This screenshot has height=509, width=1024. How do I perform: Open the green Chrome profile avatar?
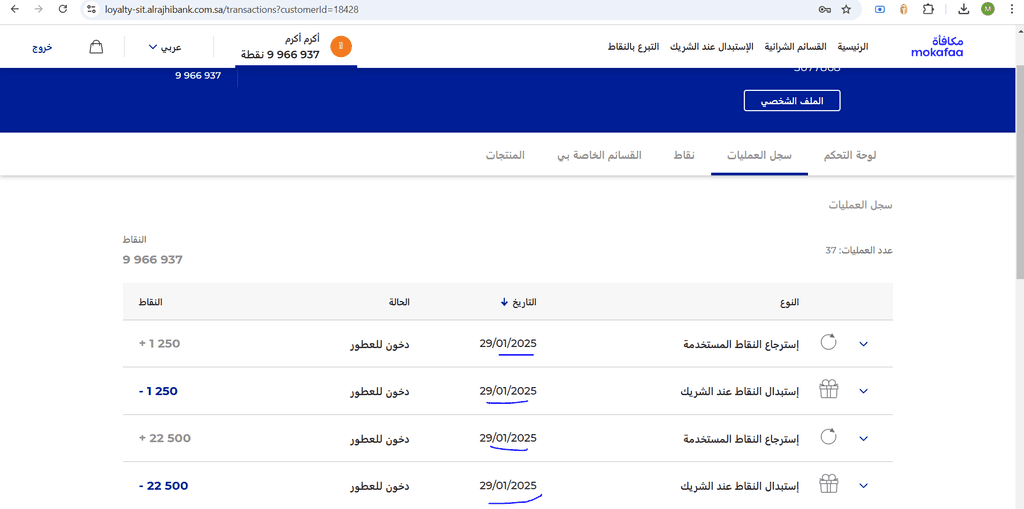pyautogui.click(x=987, y=9)
